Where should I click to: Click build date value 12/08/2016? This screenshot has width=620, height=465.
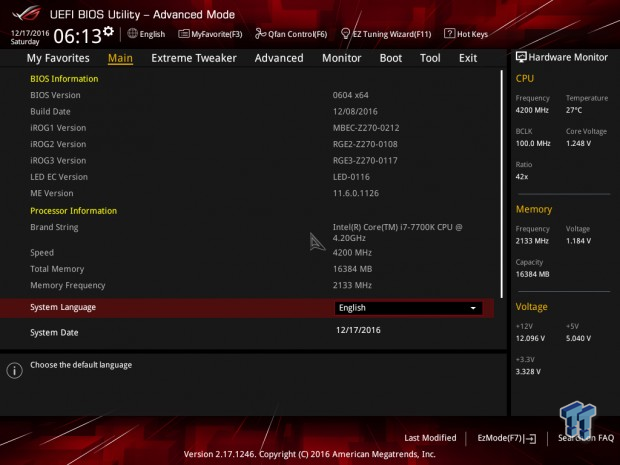tap(355, 112)
